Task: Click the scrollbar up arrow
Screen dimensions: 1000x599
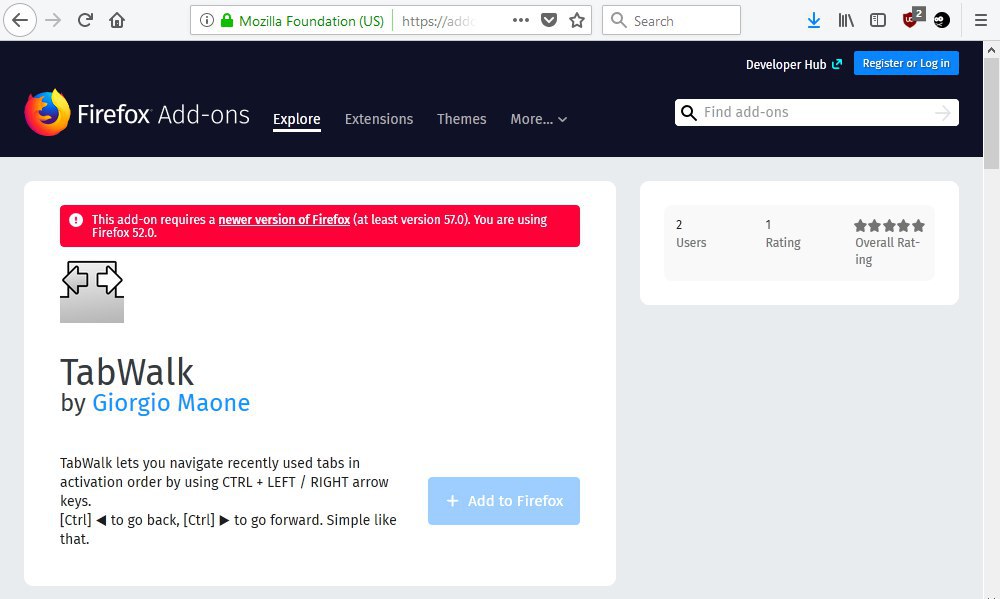Action: tap(991, 50)
